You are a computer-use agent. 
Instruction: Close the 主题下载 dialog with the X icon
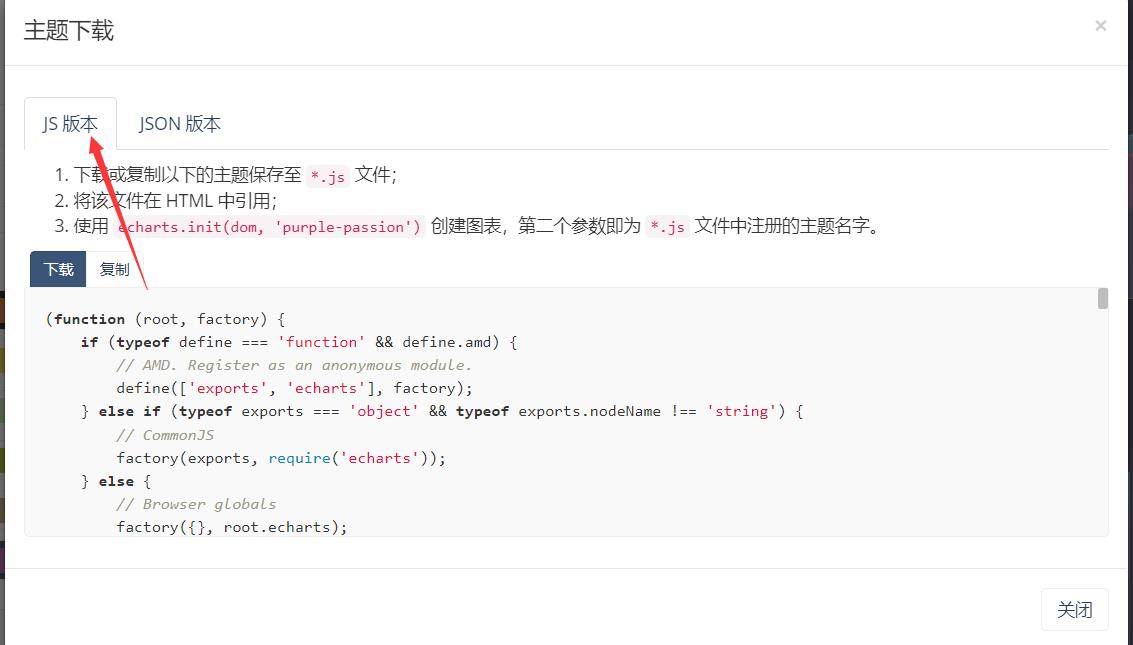click(1100, 26)
